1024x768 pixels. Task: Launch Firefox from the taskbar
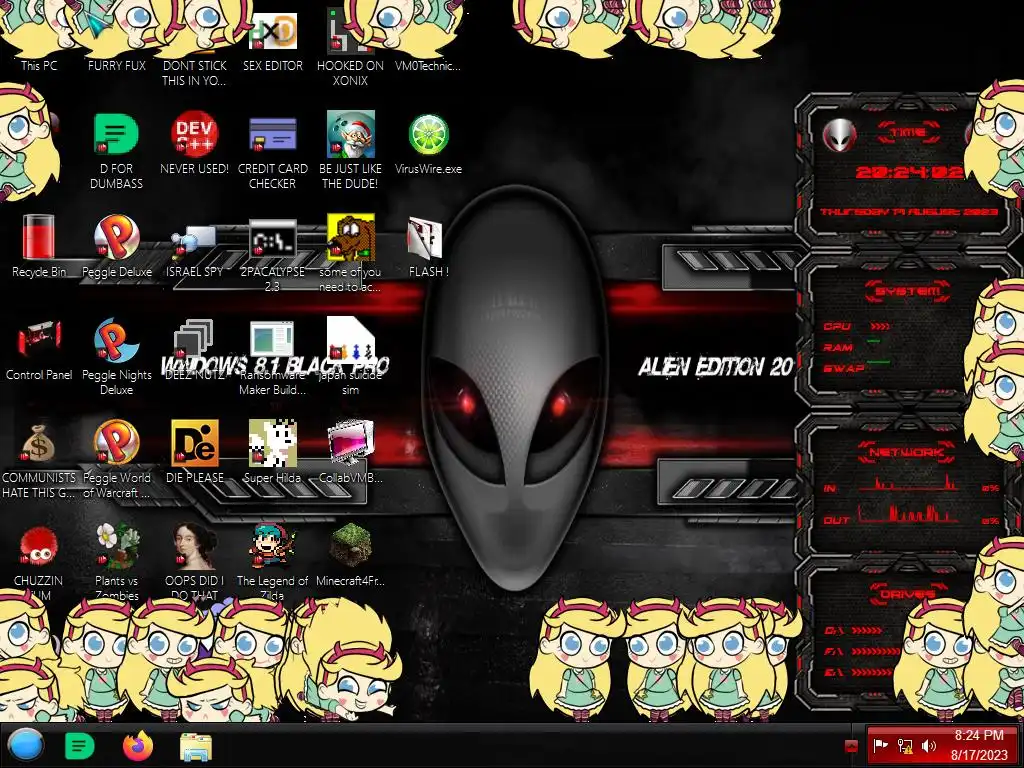(138, 746)
